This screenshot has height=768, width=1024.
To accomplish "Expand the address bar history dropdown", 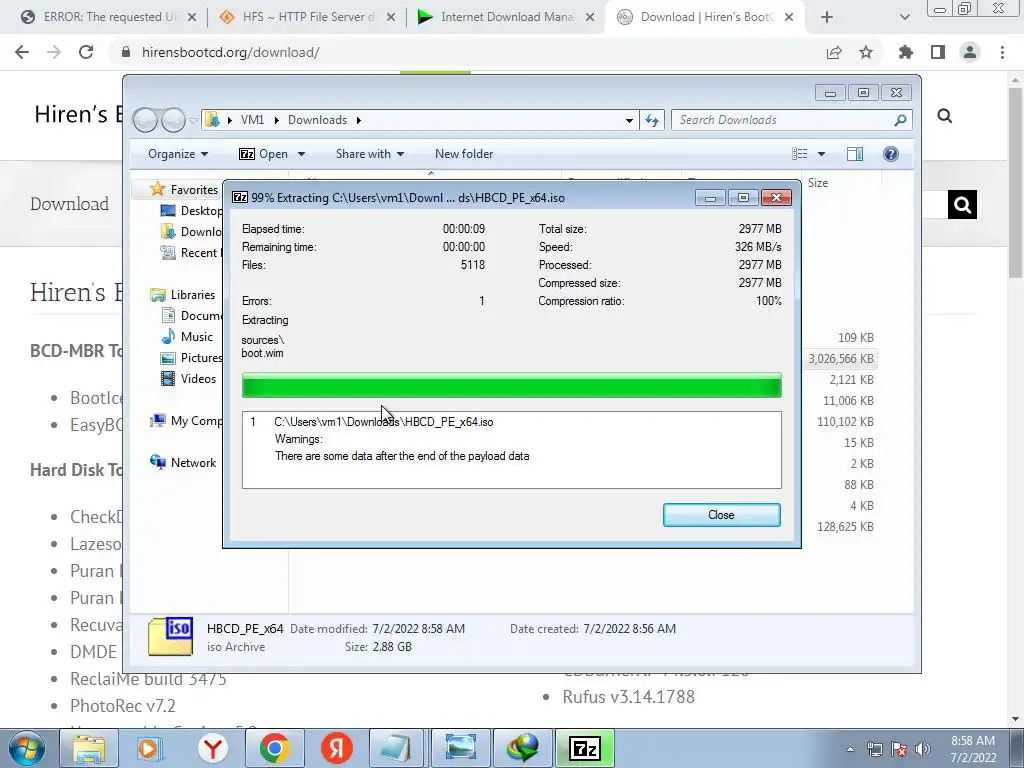I will click(x=629, y=120).
